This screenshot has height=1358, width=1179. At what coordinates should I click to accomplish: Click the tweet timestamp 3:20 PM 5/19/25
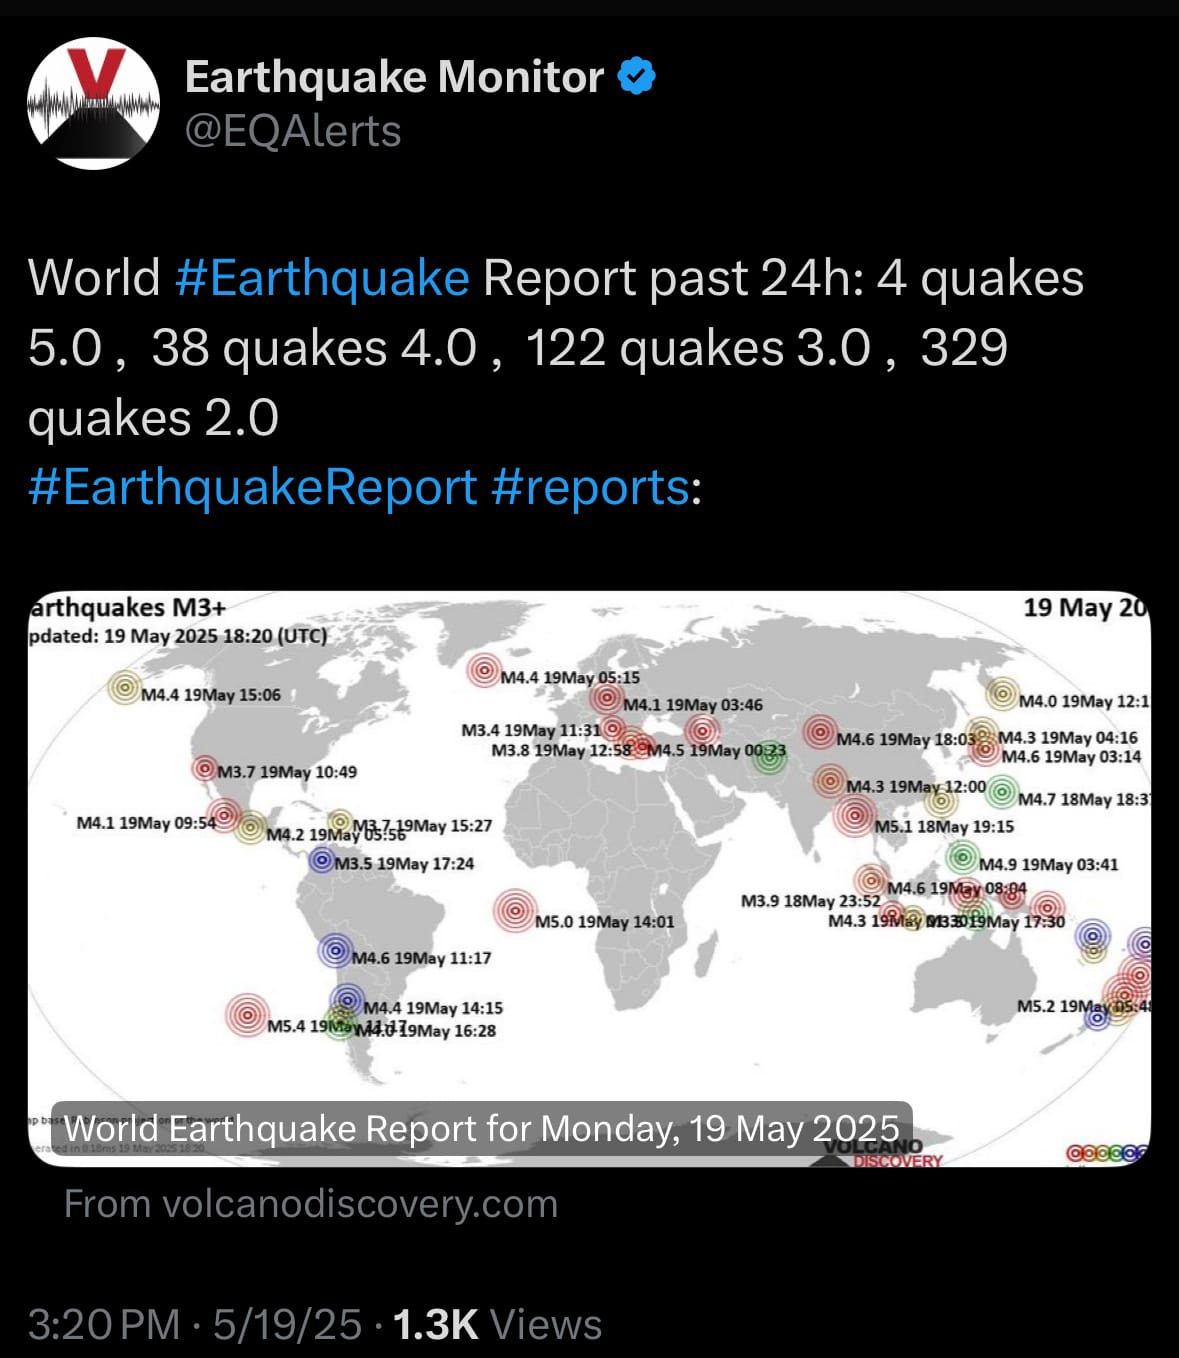click(x=194, y=1324)
